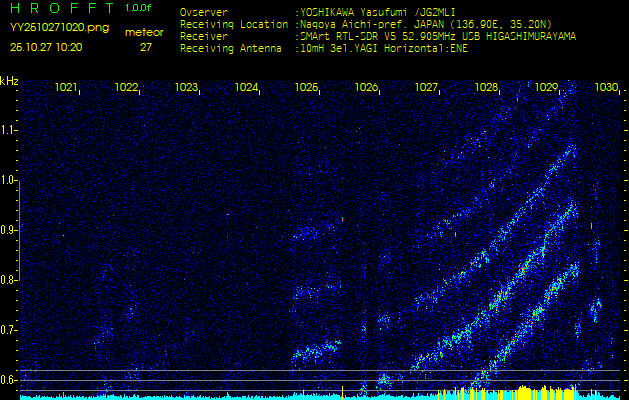Select the meteor count value 27
This screenshot has height=400, width=629.
point(146,47)
